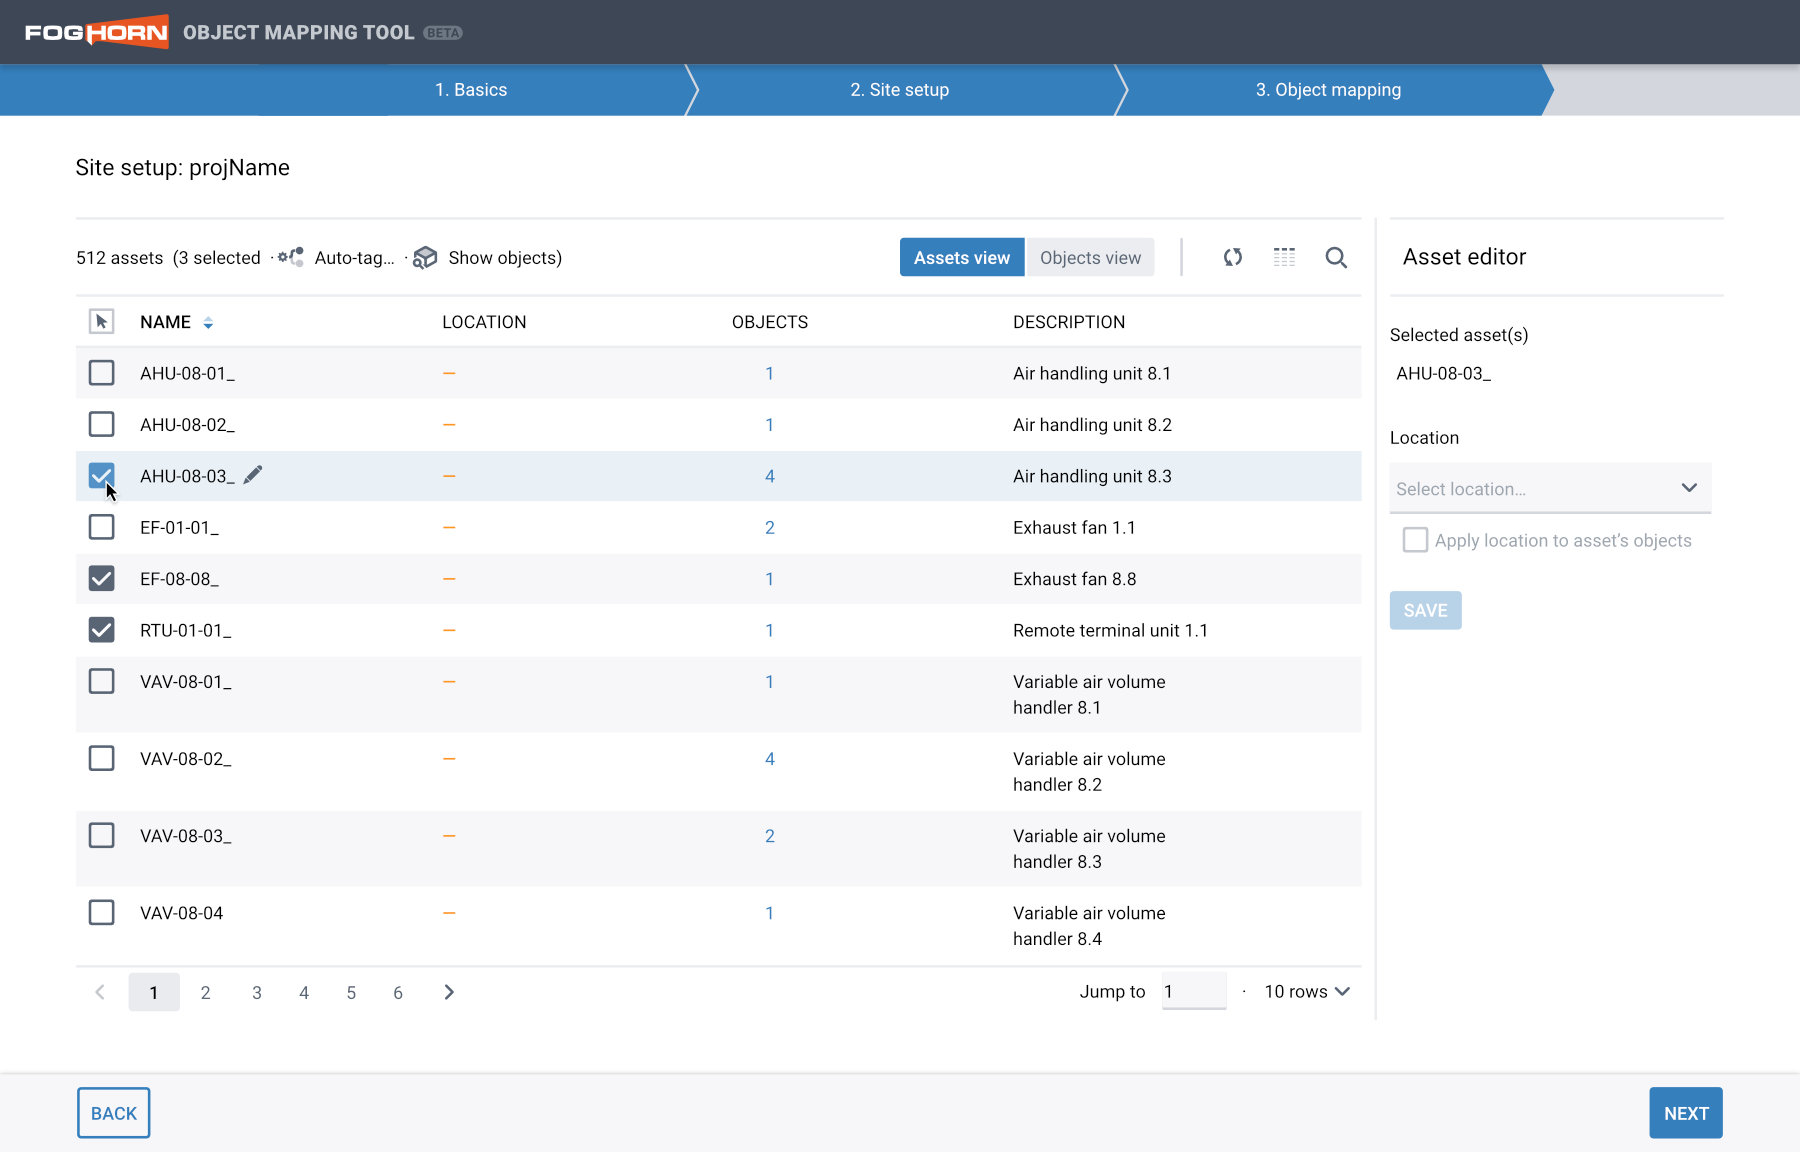Click the BACK button
1800x1152 pixels.
tap(114, 1113)
